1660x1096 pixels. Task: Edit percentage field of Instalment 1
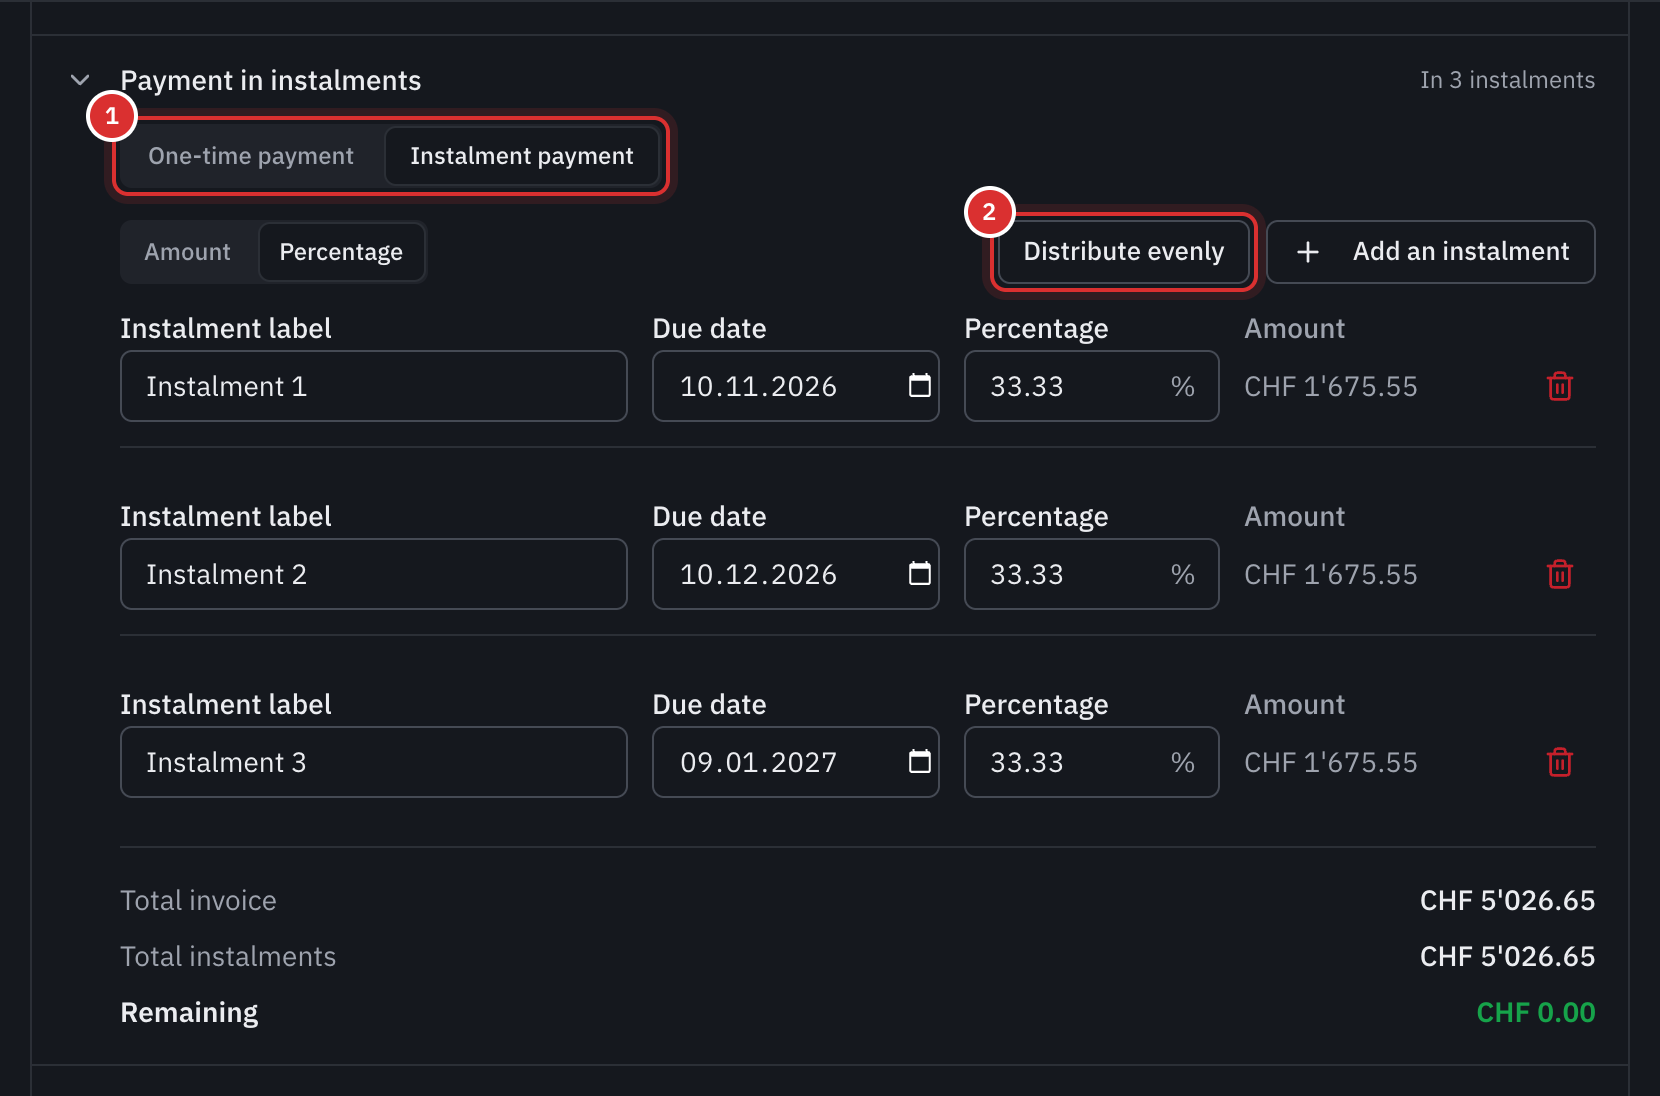(1092, 386)
